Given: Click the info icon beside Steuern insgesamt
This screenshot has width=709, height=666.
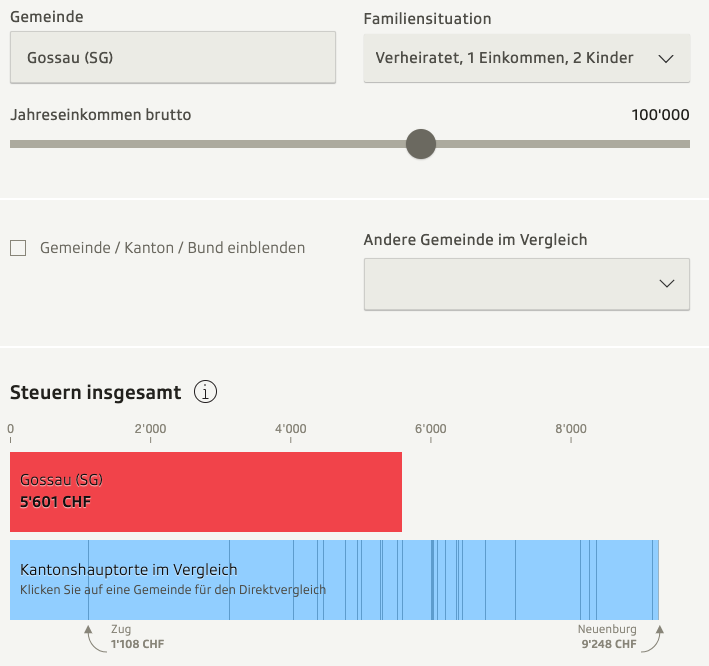Looking at the screenshot, I should pyautogui.click(x=206, y=392).
